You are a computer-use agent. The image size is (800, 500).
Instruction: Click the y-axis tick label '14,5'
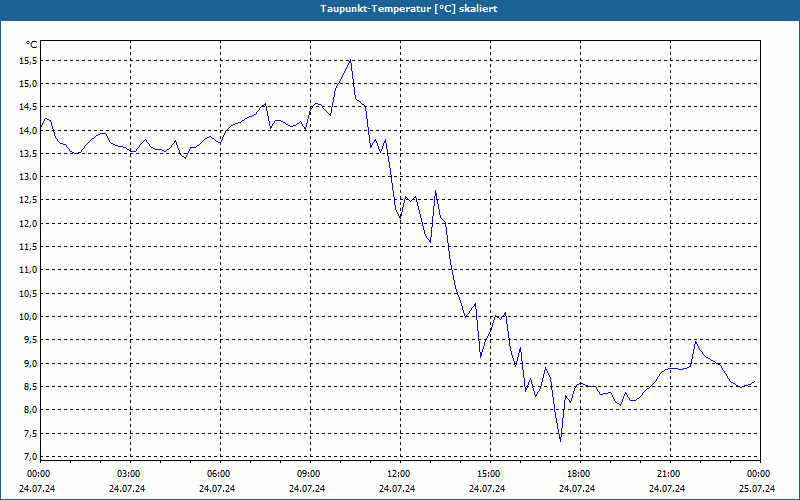click(x=29, y=107)
